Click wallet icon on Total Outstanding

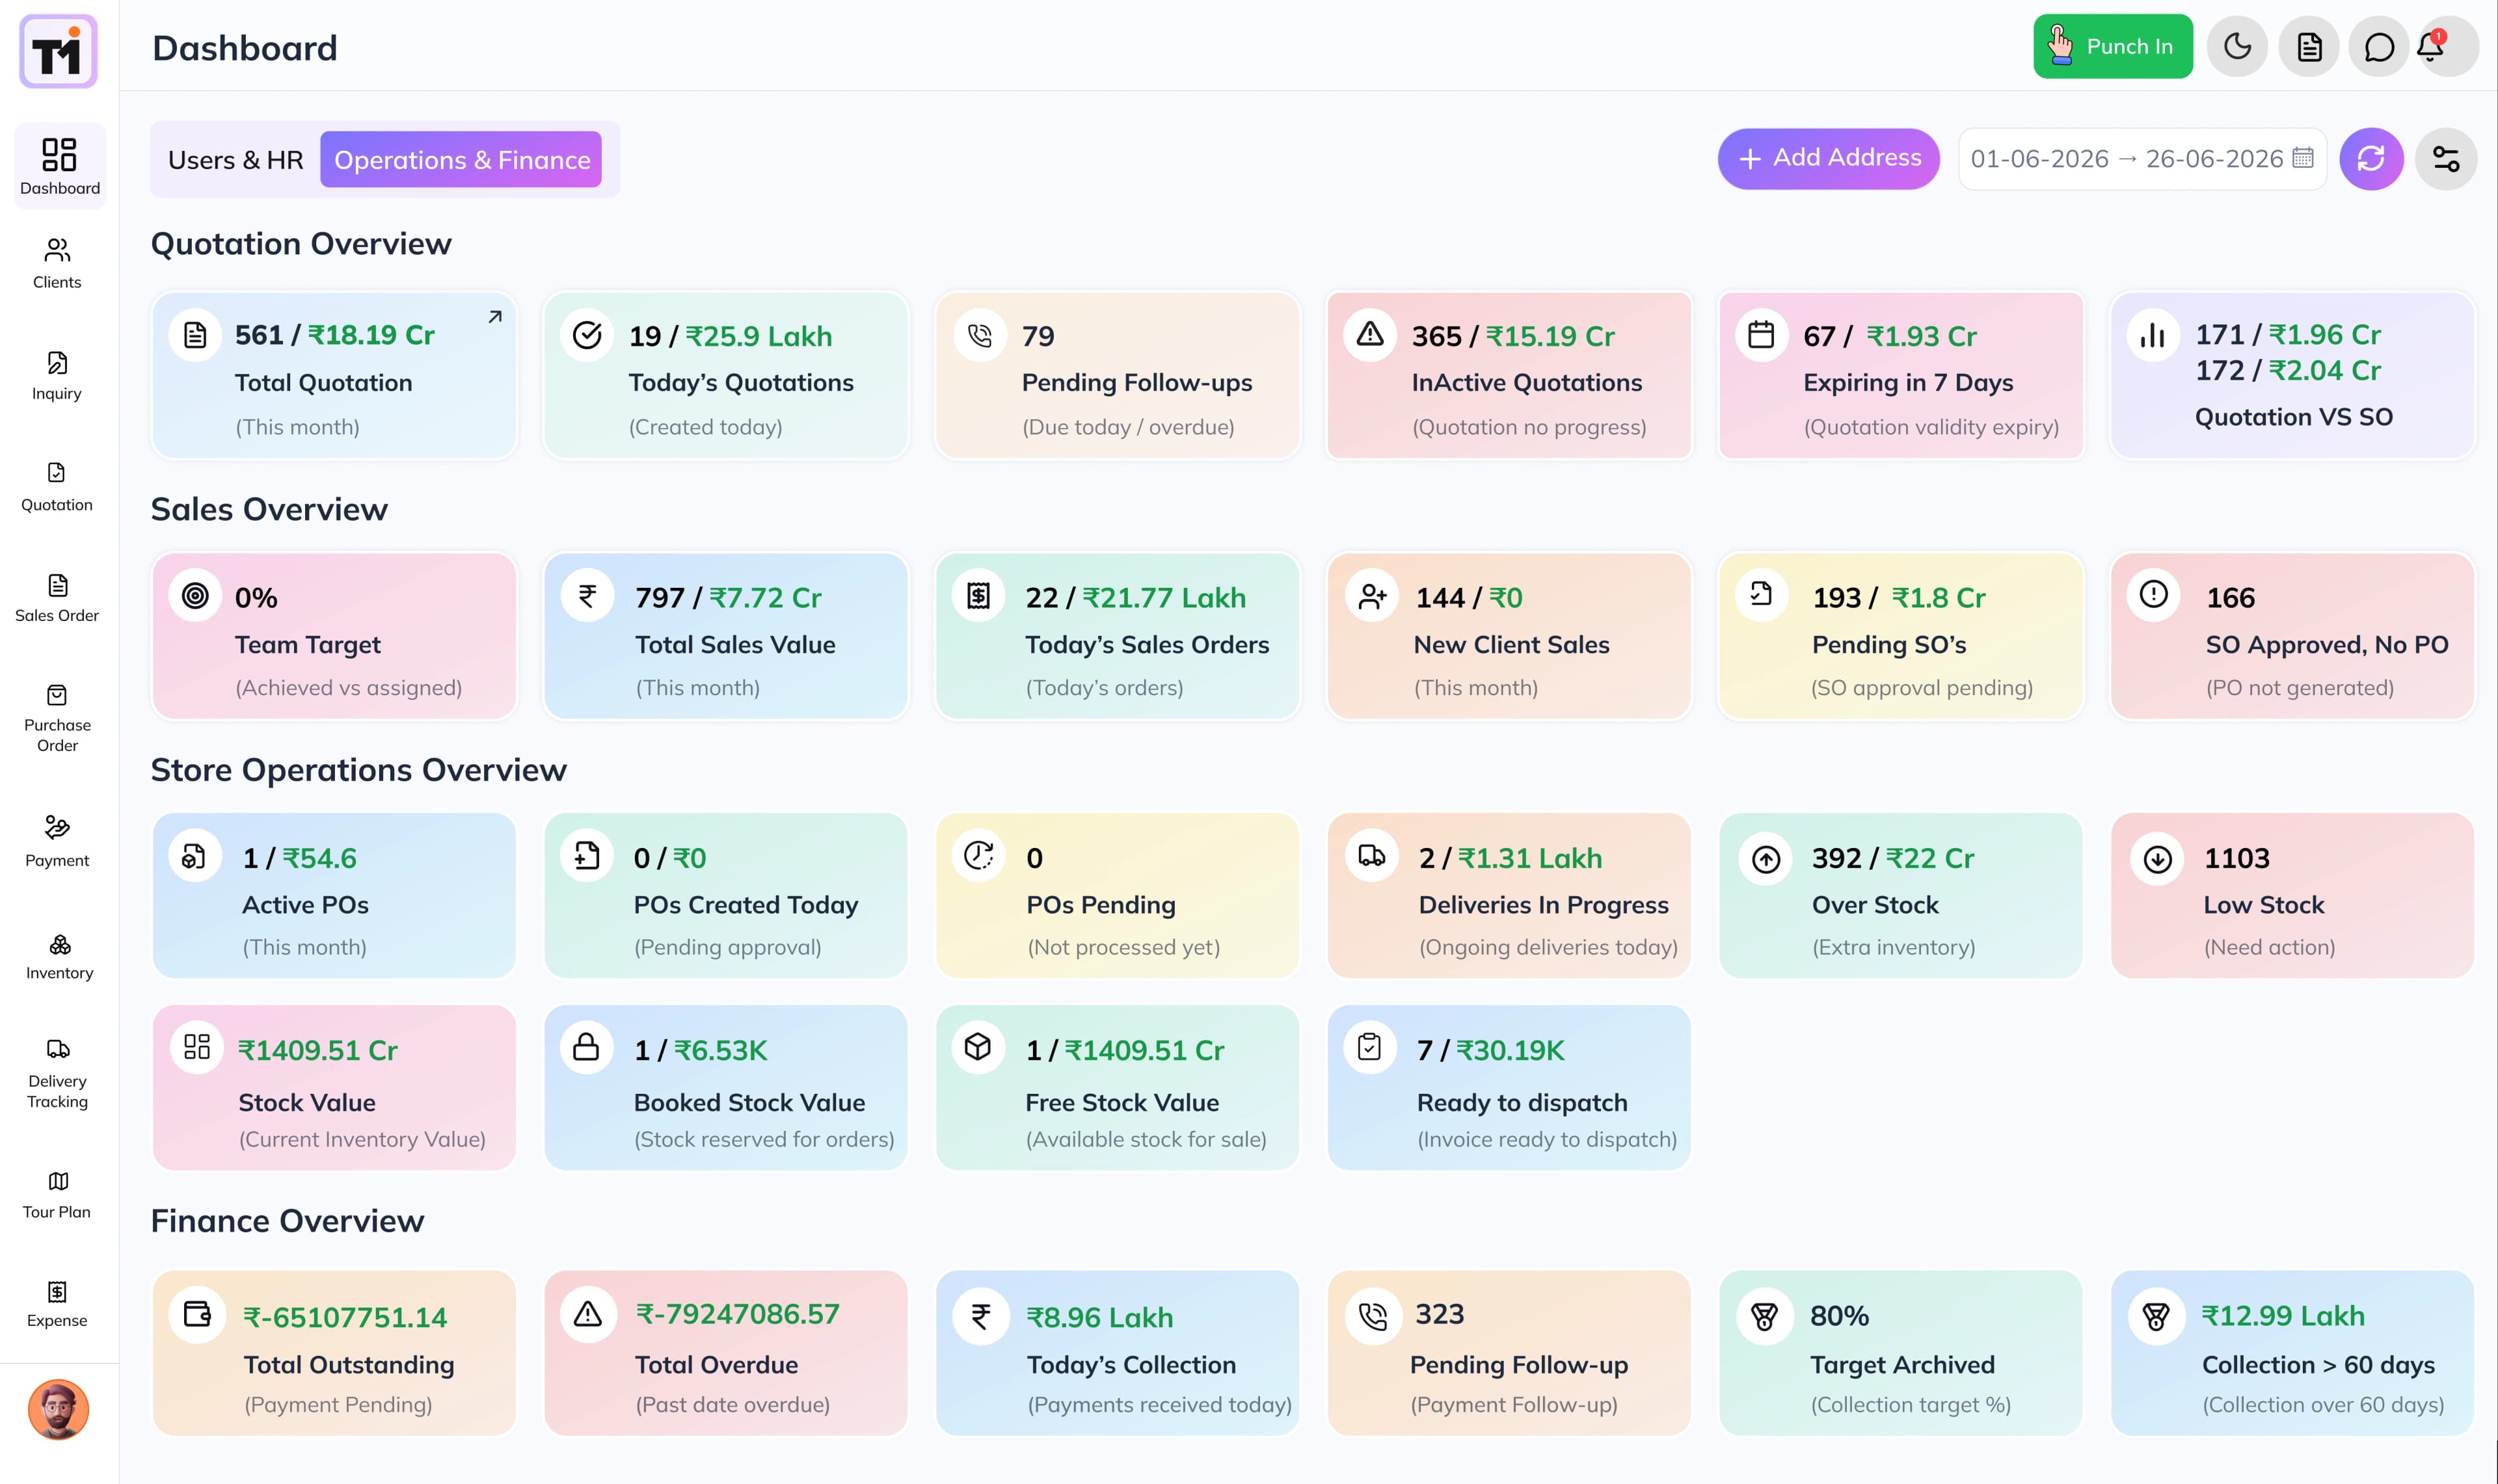click(x=197, y=1315)
